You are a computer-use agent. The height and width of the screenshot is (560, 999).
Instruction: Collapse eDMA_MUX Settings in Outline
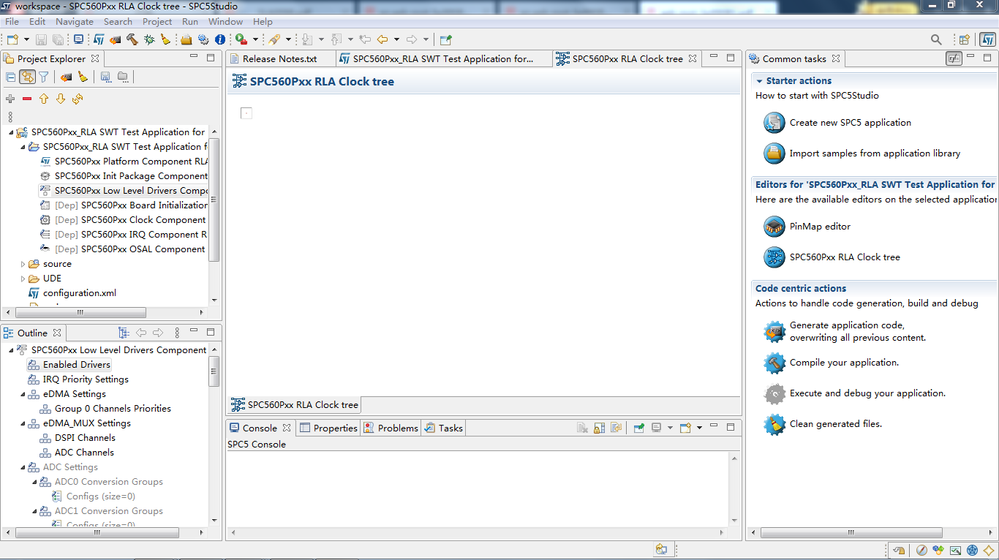(x=23, y=424)
